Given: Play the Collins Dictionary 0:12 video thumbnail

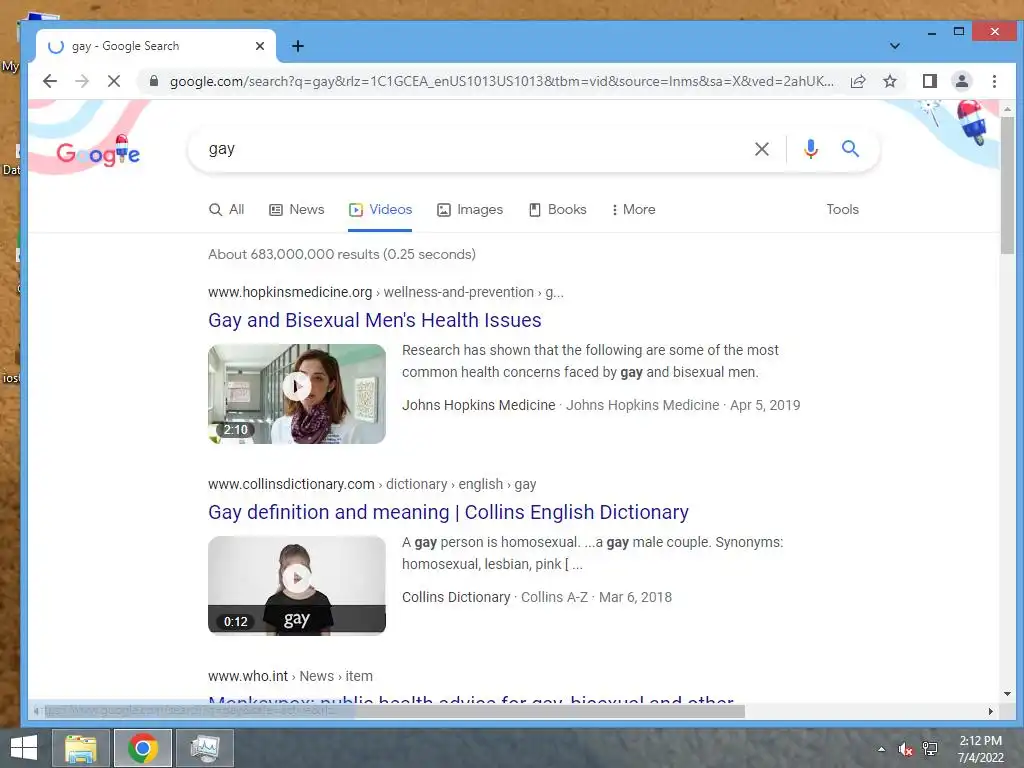Looking at the screenshot, I should tap(296, 586).
